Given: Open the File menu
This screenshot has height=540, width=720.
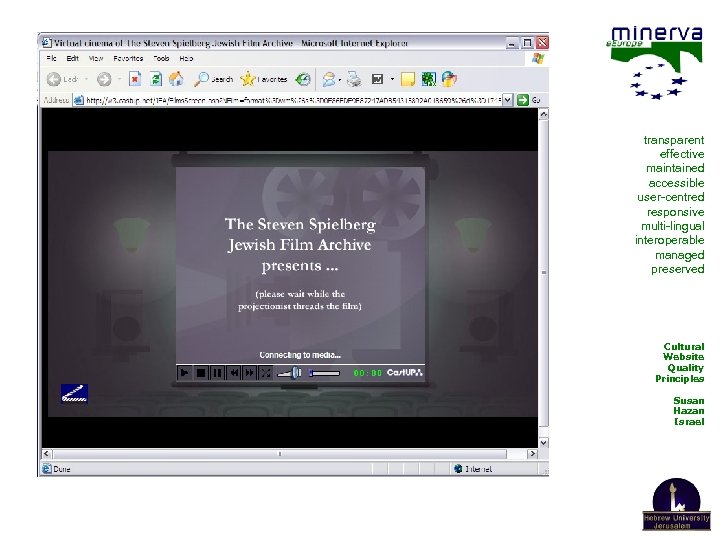Looking at the screenshot, I should tap(51, 58).
